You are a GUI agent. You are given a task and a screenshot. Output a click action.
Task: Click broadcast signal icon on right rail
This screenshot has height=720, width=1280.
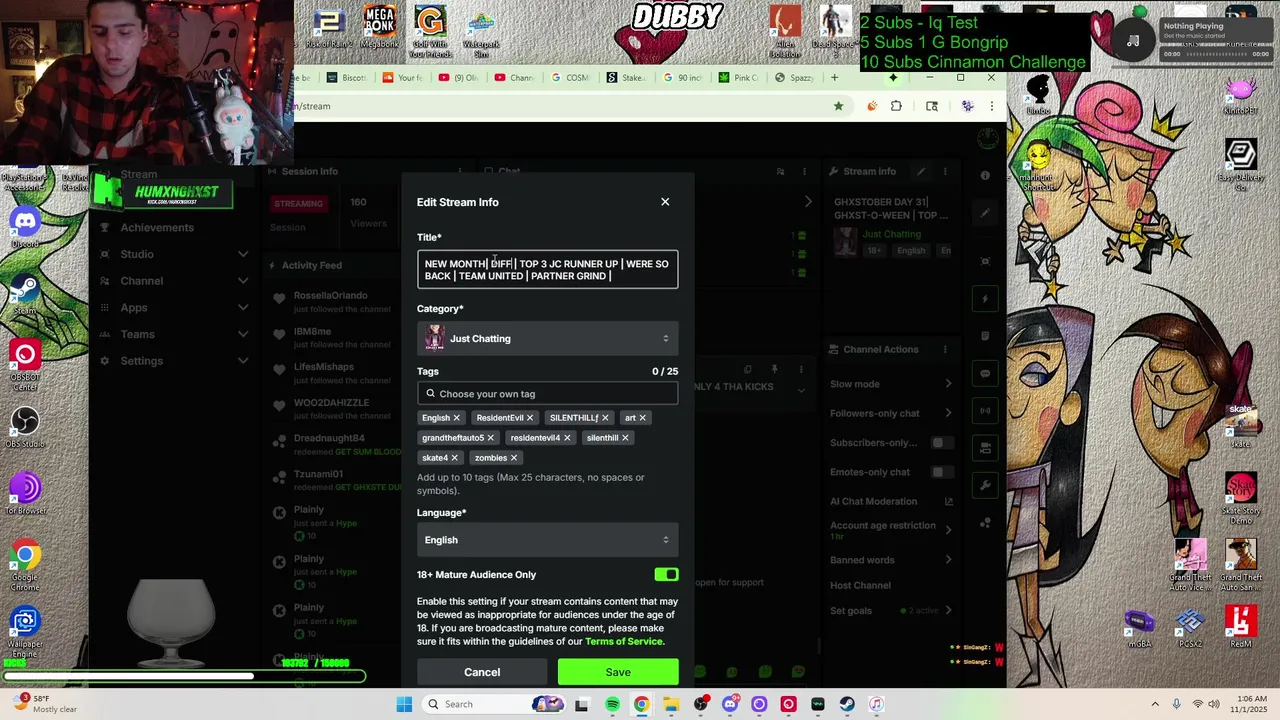coord(985,410)
